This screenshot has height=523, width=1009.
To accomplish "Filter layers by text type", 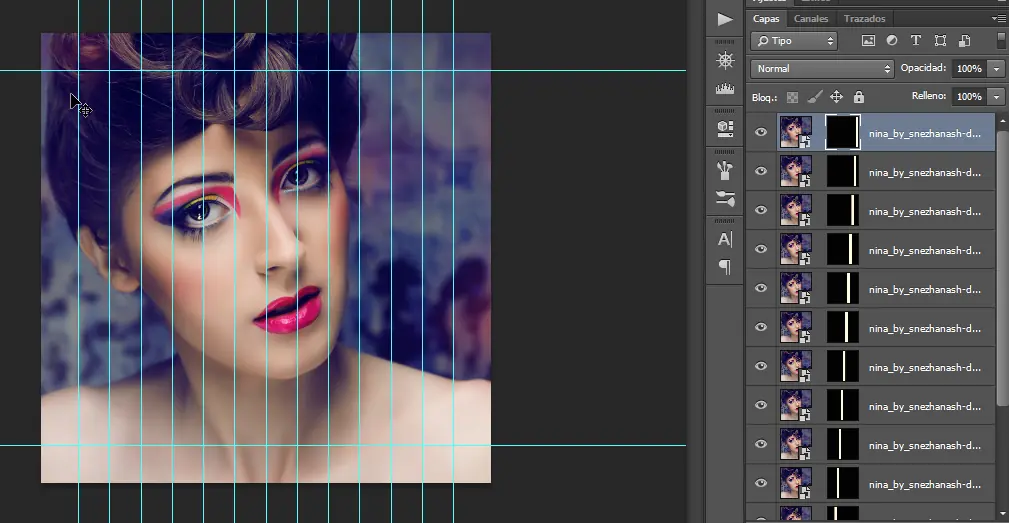I will [916, 41].
